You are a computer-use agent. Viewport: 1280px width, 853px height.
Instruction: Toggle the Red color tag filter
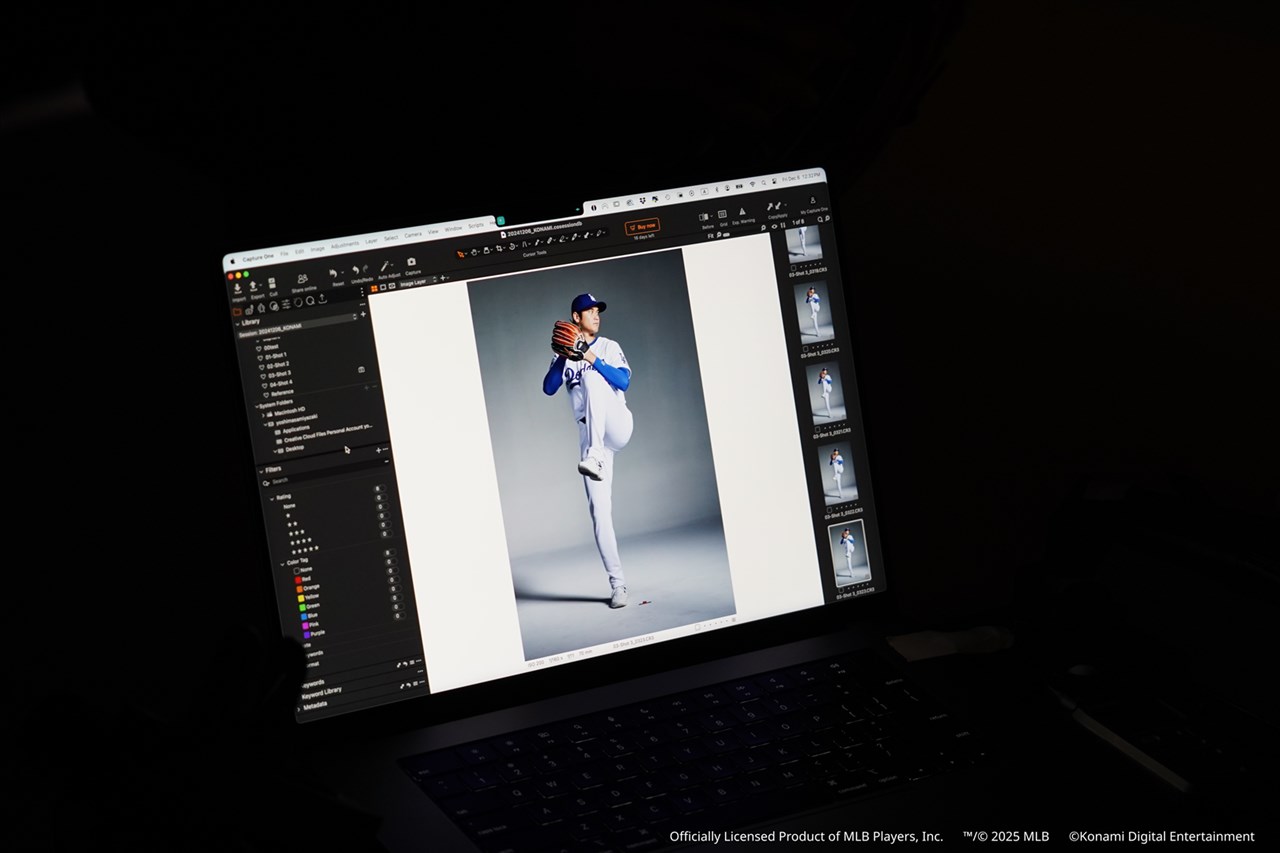[x=298, y=579]
